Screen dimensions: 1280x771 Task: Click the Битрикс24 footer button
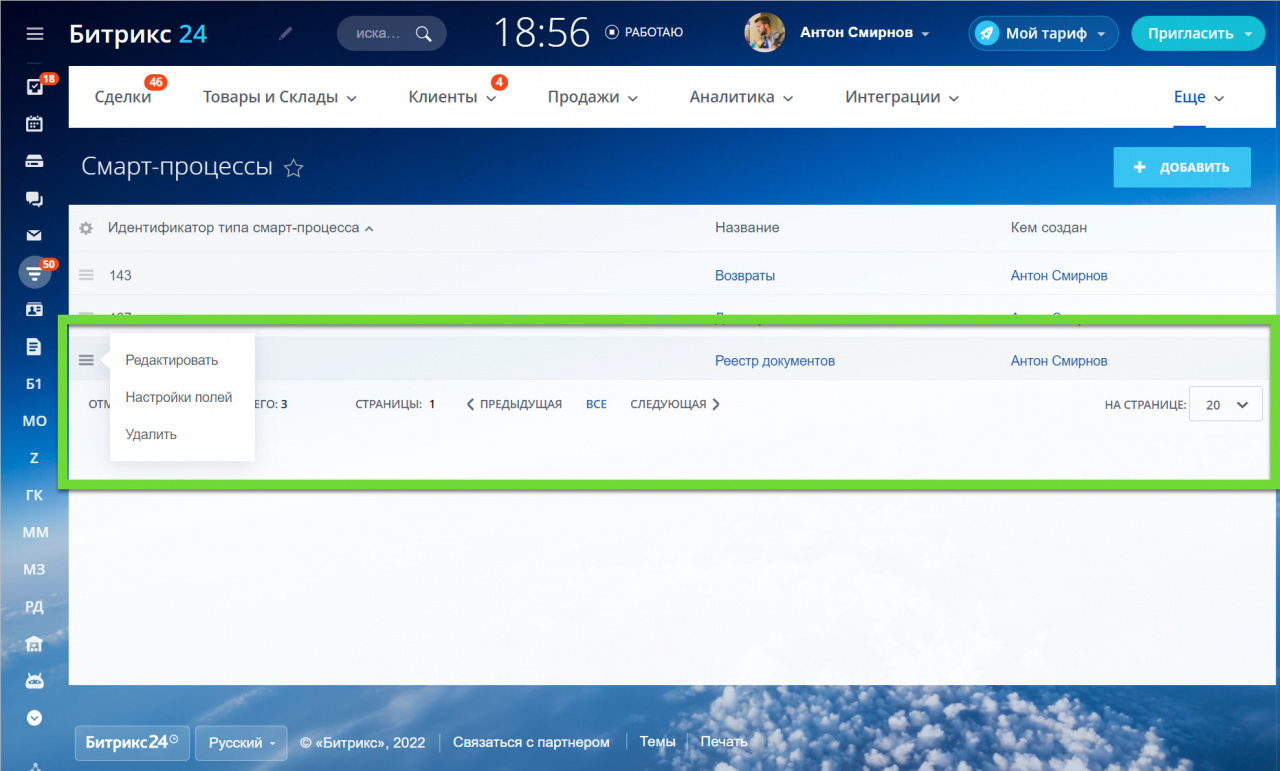(x=132, y=743)
